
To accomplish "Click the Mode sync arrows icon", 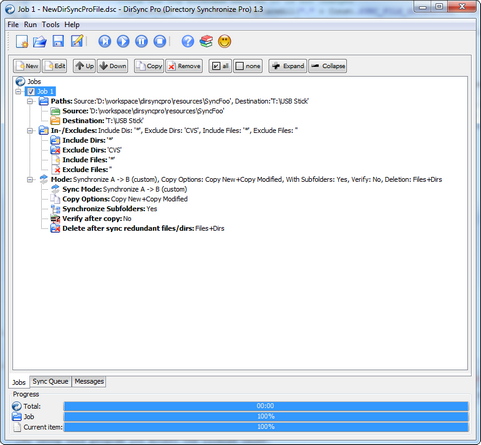I will click(x=44, y=179).
